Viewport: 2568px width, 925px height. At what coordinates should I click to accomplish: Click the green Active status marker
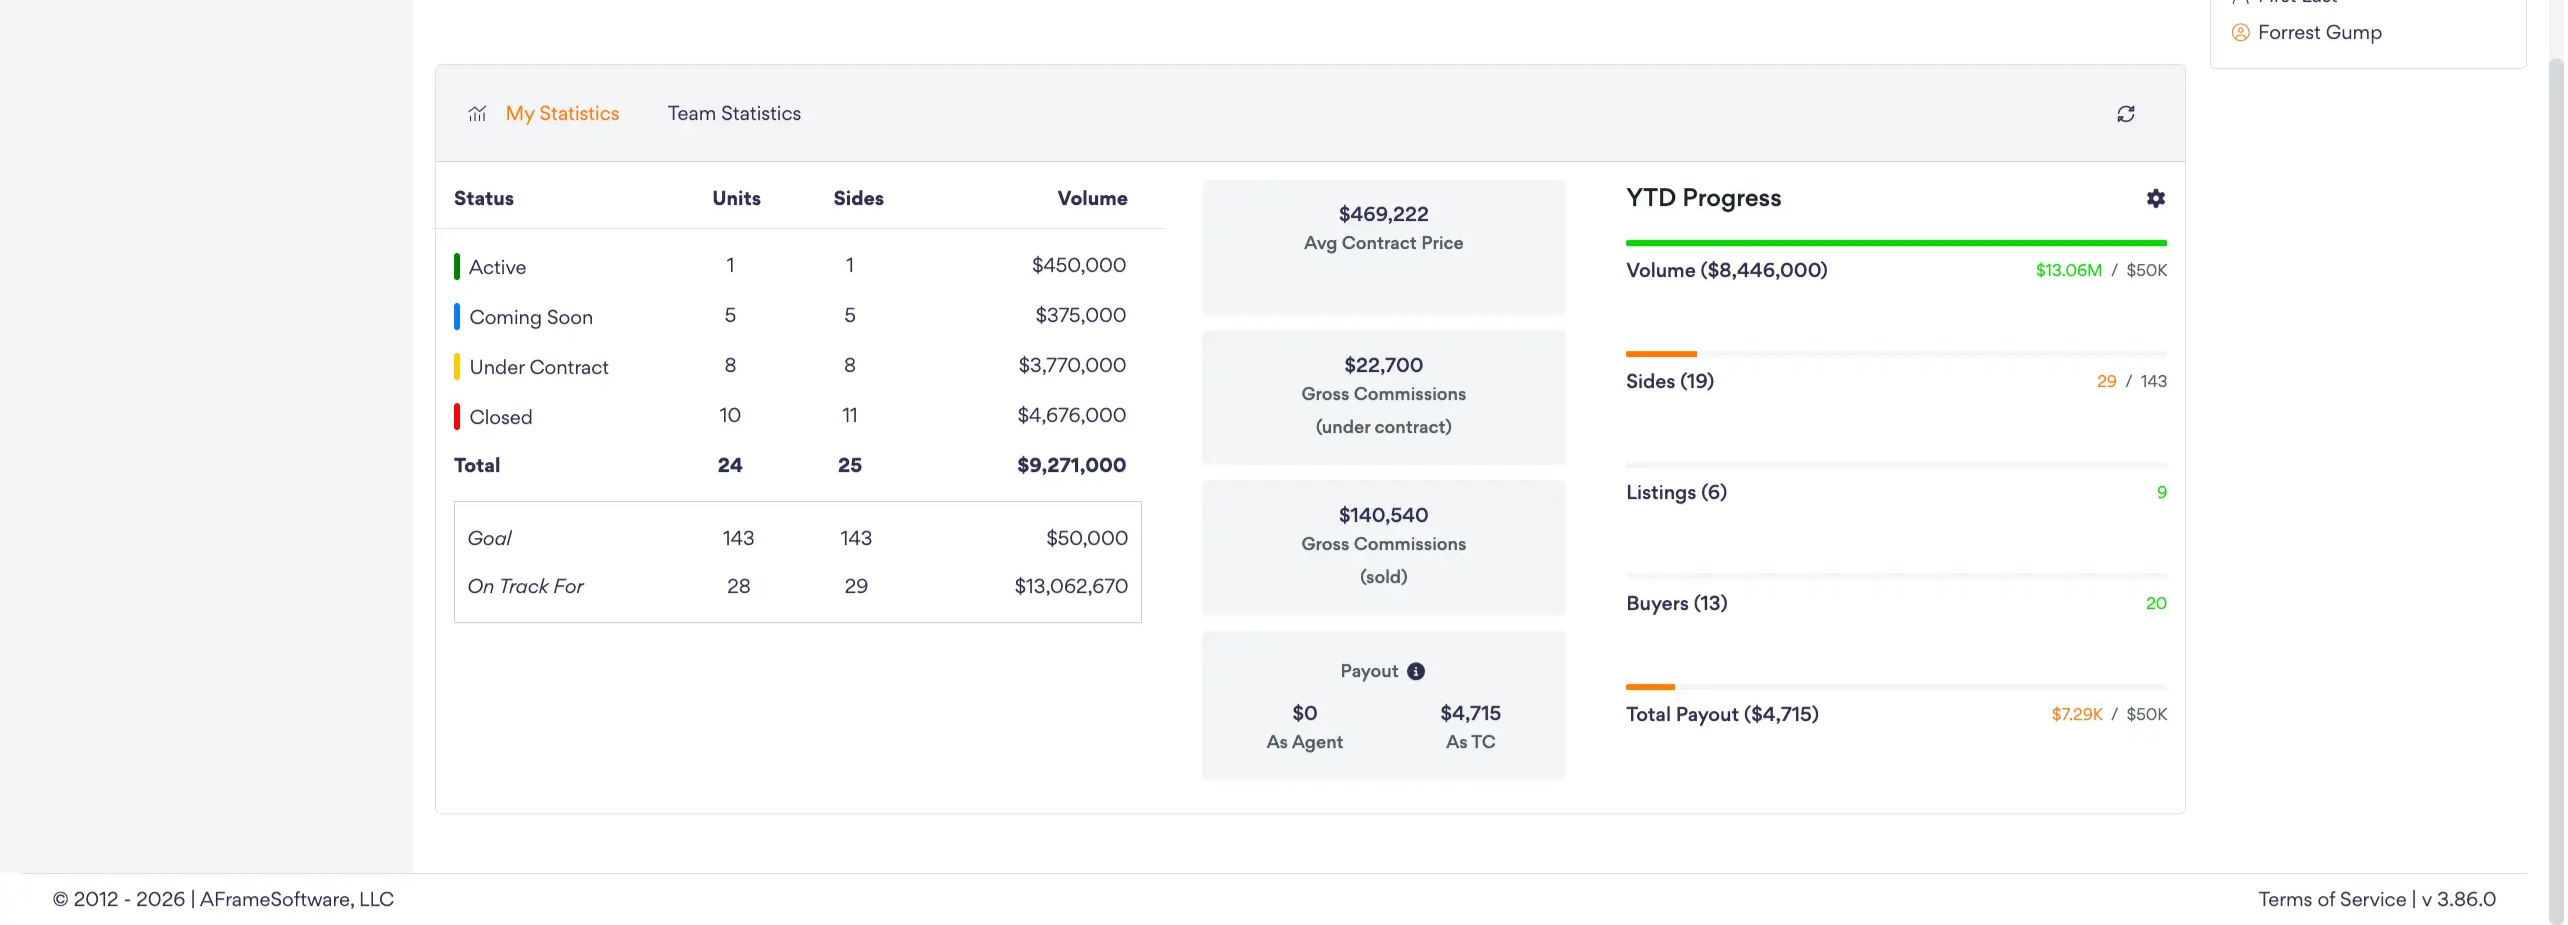coord(457,266)
